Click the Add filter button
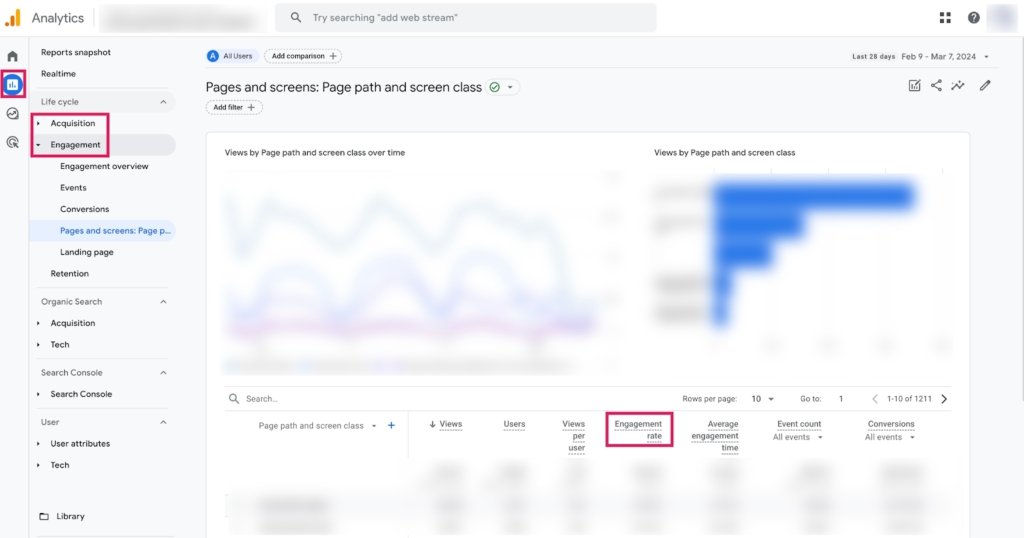 [x=234, y=107]
